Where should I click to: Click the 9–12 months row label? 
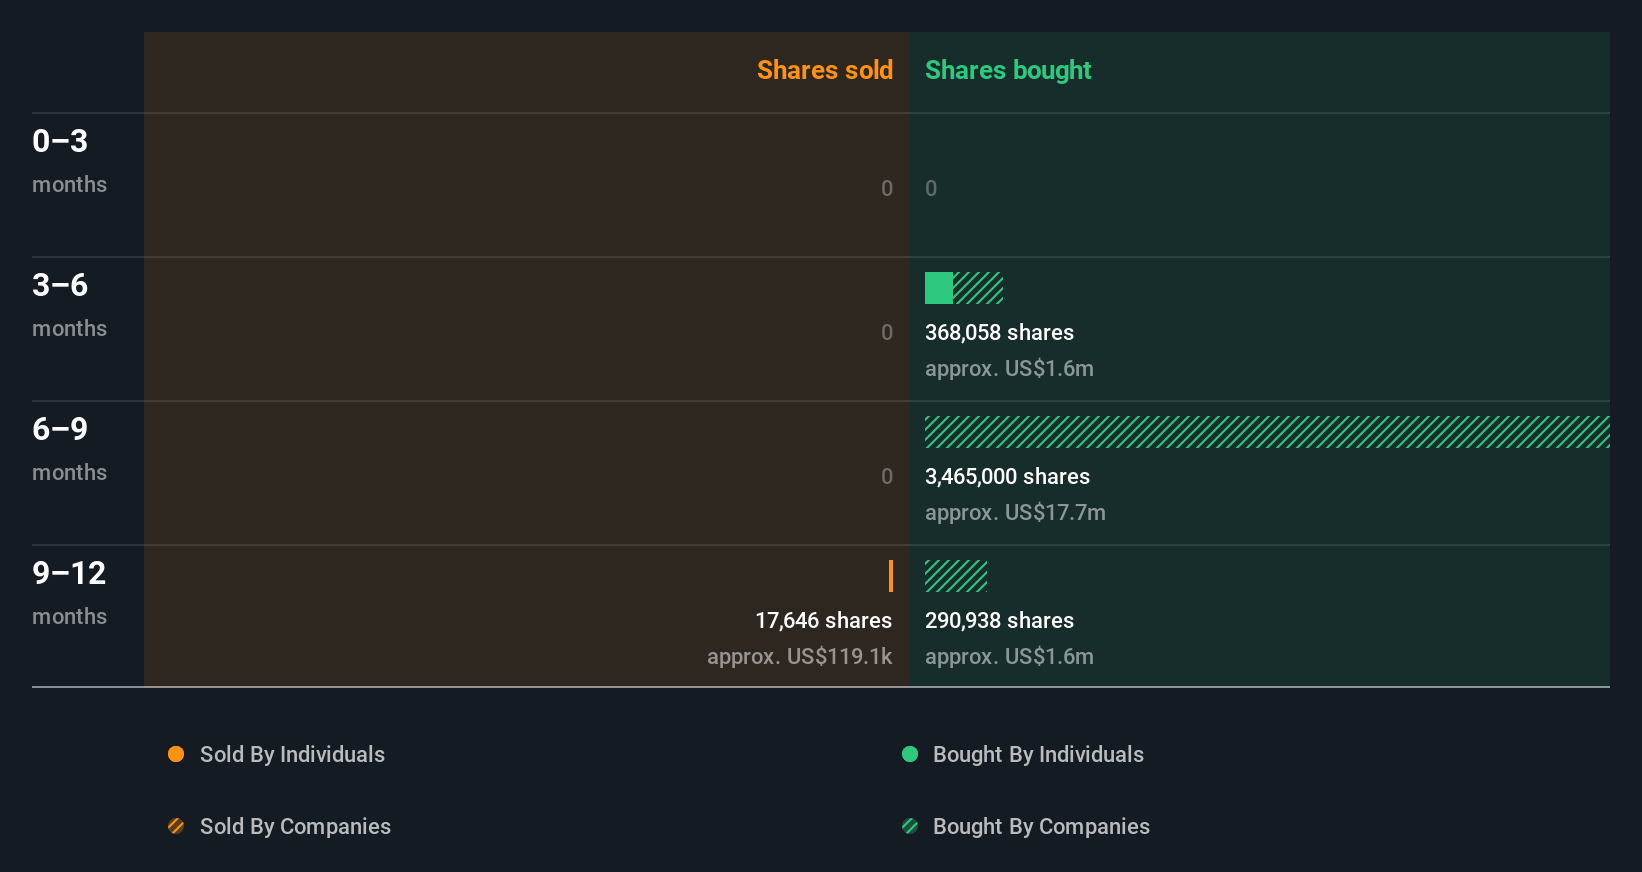[69, 593]
